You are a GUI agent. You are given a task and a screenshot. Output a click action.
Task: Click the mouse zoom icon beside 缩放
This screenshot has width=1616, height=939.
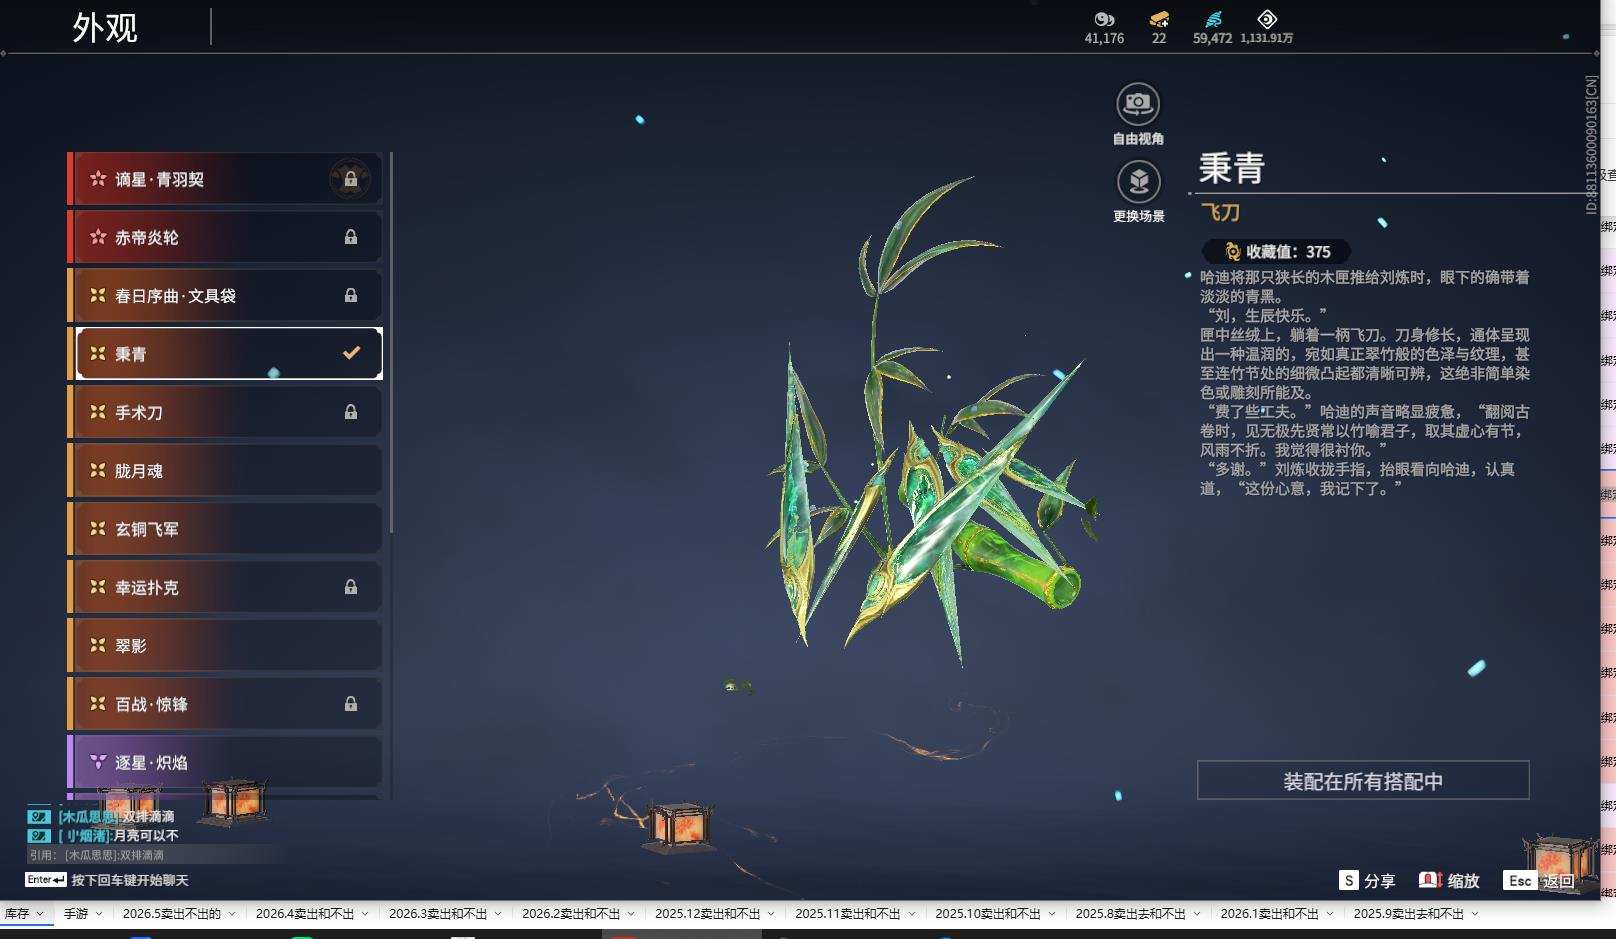coord(1430,880)
